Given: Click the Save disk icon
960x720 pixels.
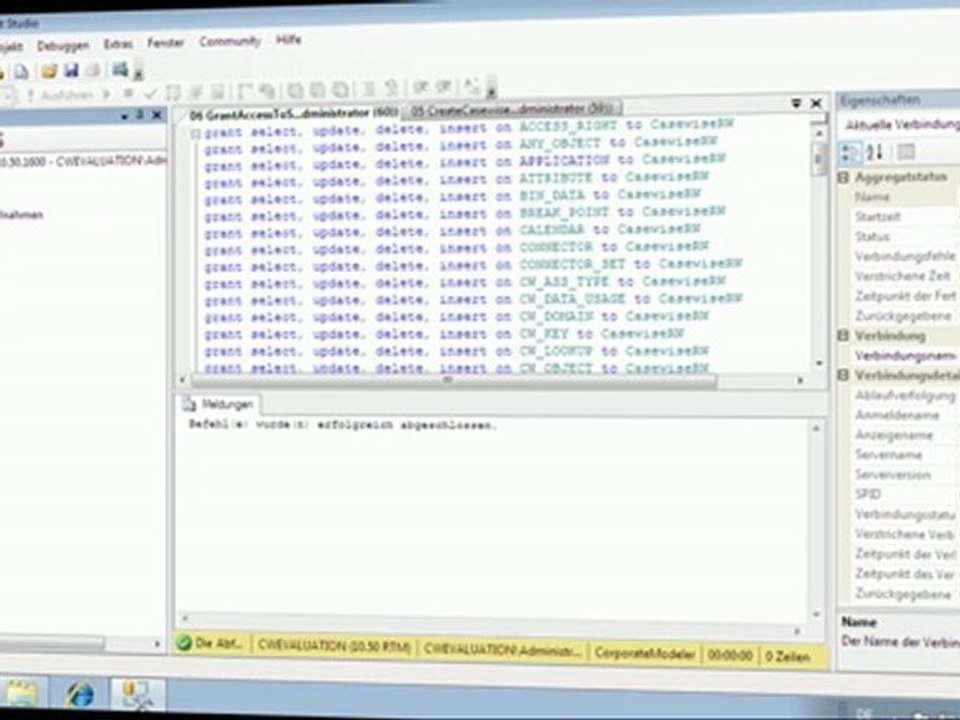Looking at the screenshot, I should pos(72,70).
